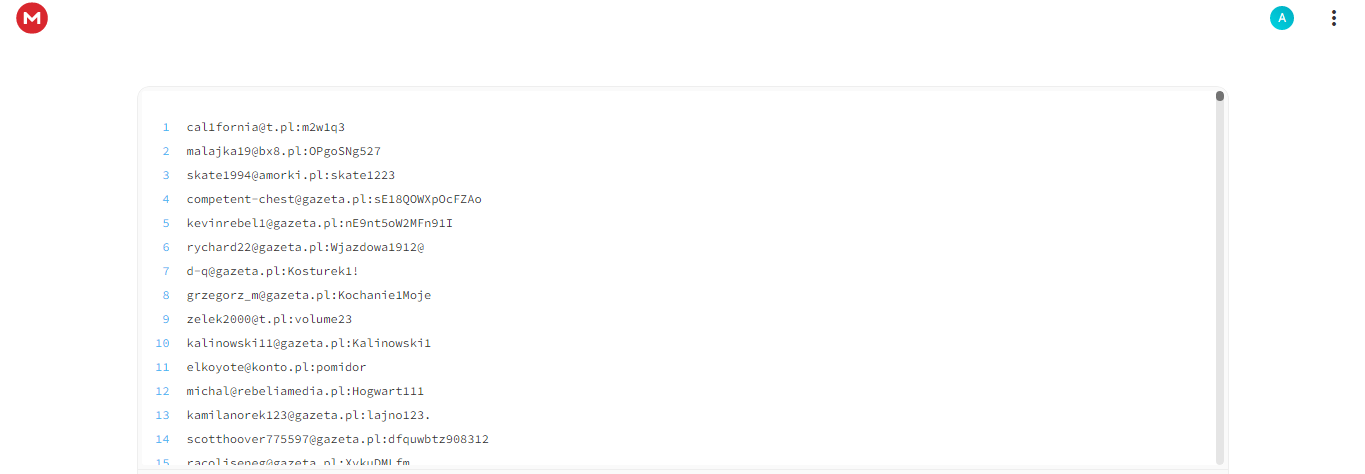Image resolution: width=1365 pixels, height=474 pixels.
Task: Select line number 2 in gutter
Action: (166, 151)
